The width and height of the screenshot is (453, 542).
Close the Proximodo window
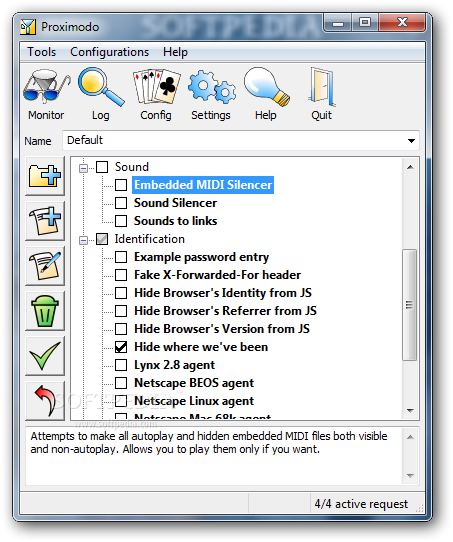tap(402, 23)
